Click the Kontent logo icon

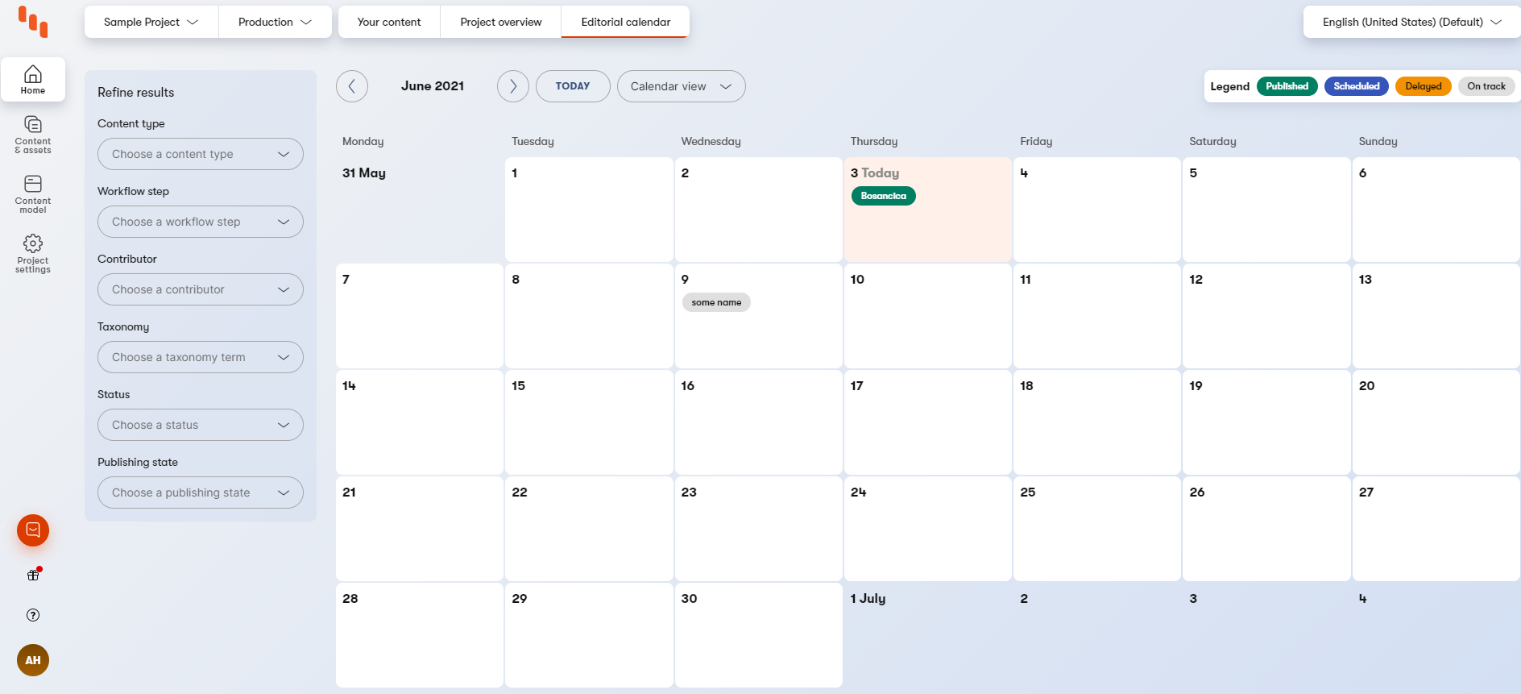click(33, 22)
